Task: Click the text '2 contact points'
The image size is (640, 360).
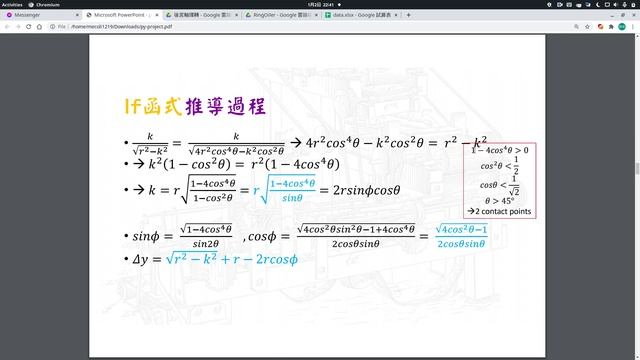Action: coord(503,211)
